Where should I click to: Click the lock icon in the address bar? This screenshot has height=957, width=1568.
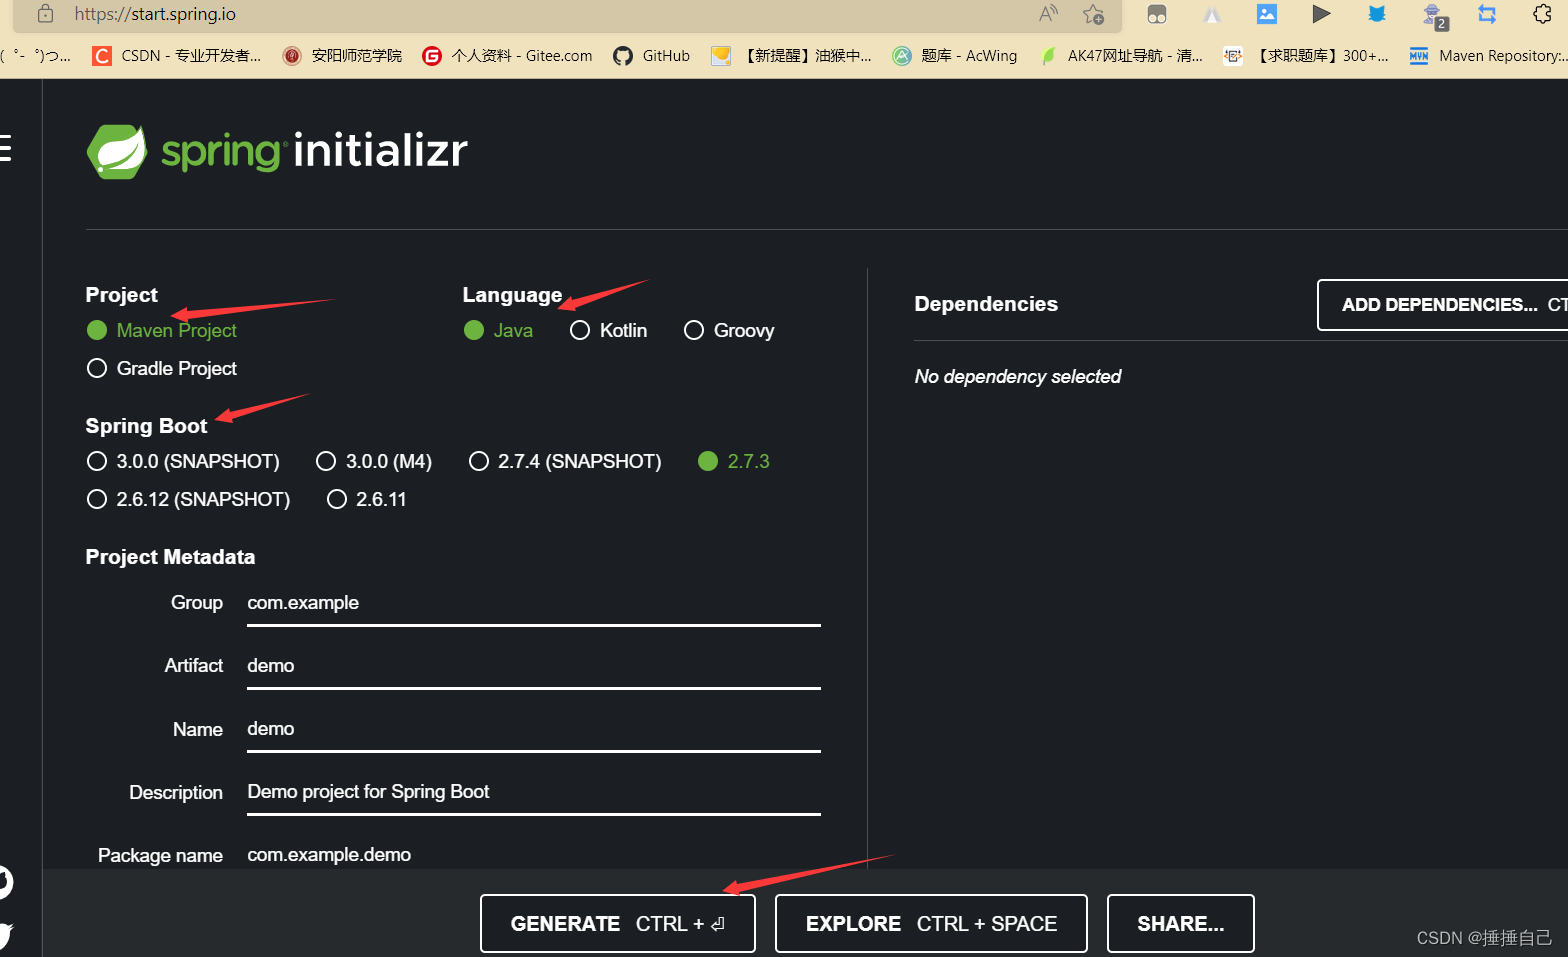pos(45,14)
